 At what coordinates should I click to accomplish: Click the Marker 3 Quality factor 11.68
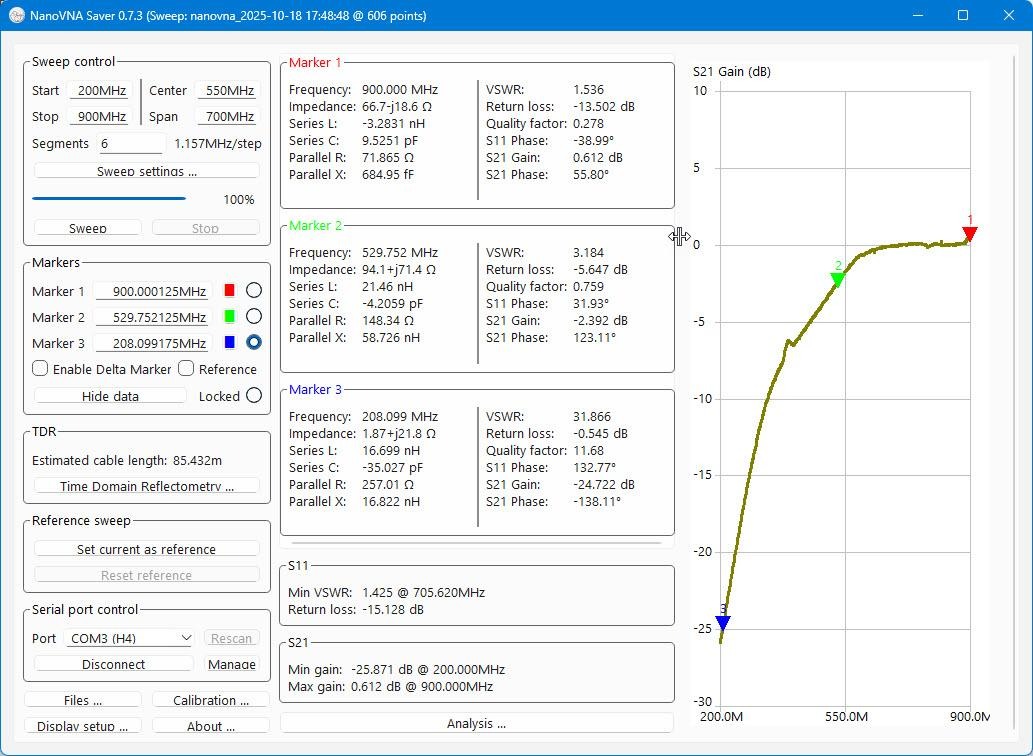pyautogui.click(x=588, y=450)
